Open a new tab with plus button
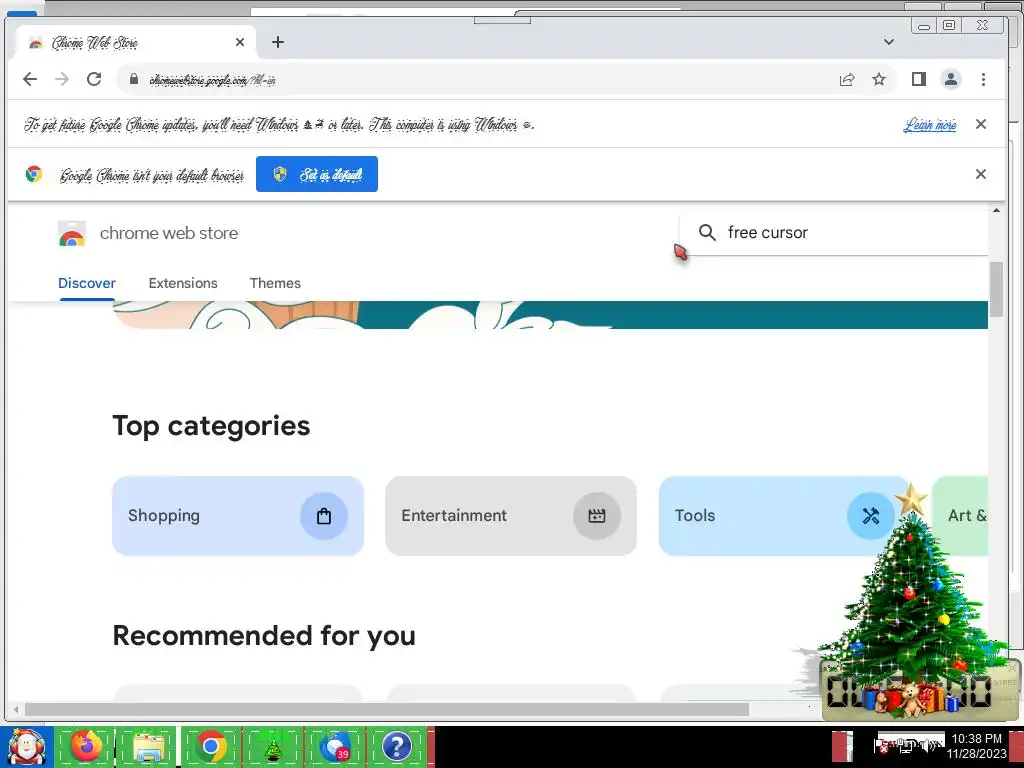Image resolution: width=1024 pixels, height=768 pixels. coord(278,42)
